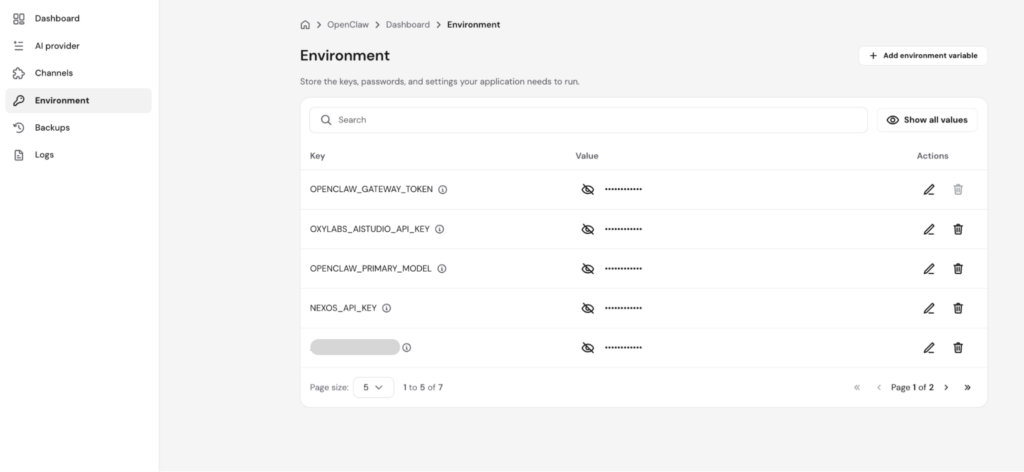The height and width of the screenshot is (472, 1024).
Task: Click the OXYLABS_AISTUDIO_API_KEY key text
Action: pos(370,229)
